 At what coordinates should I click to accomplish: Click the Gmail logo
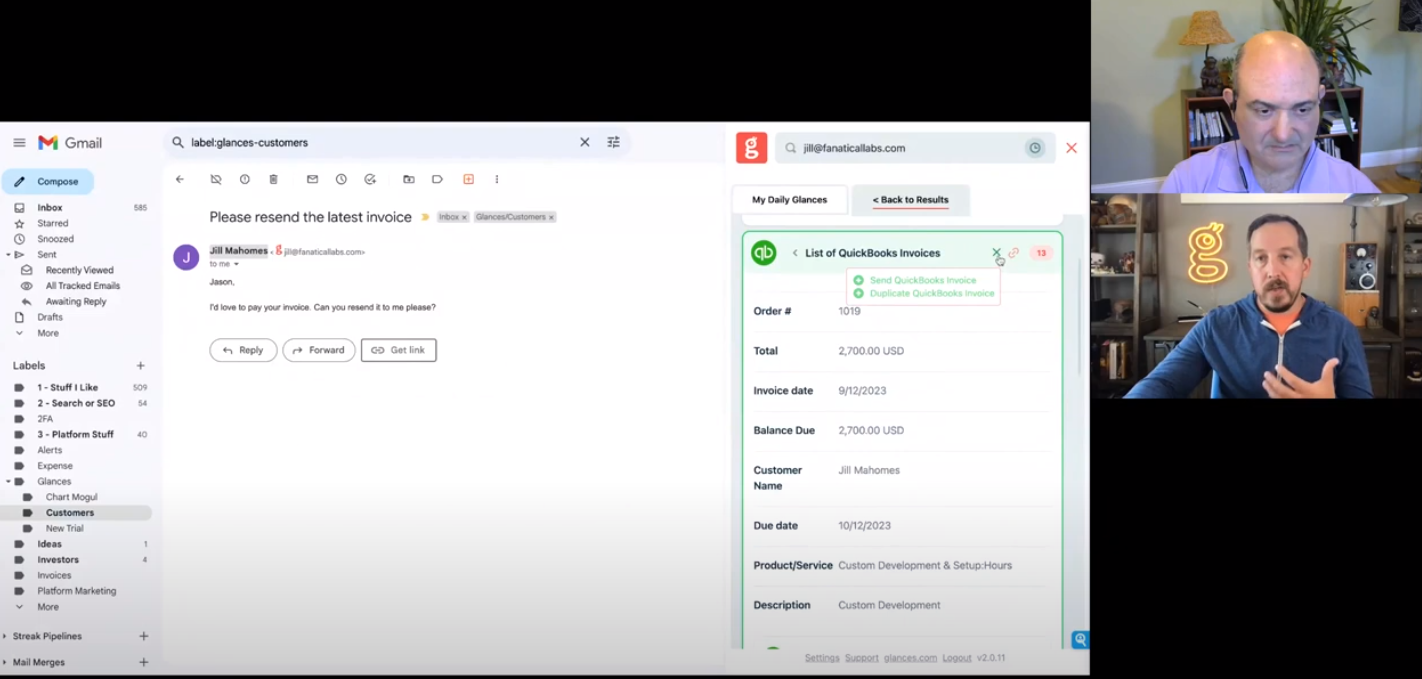coord(70,143)
